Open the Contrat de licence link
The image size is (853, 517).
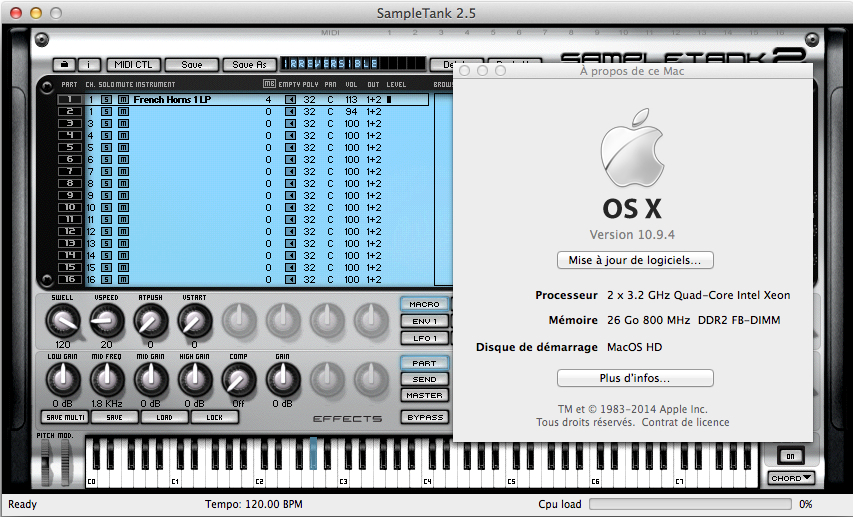click(685, 422)
